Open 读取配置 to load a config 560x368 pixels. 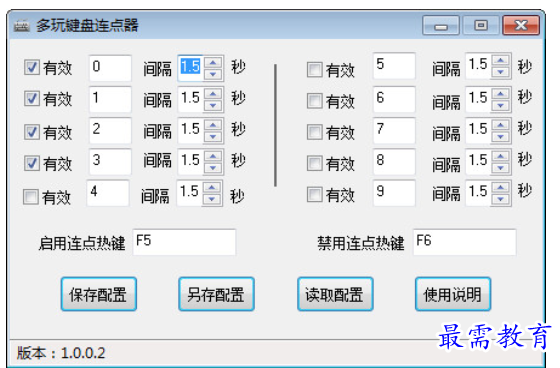[335, 294]
